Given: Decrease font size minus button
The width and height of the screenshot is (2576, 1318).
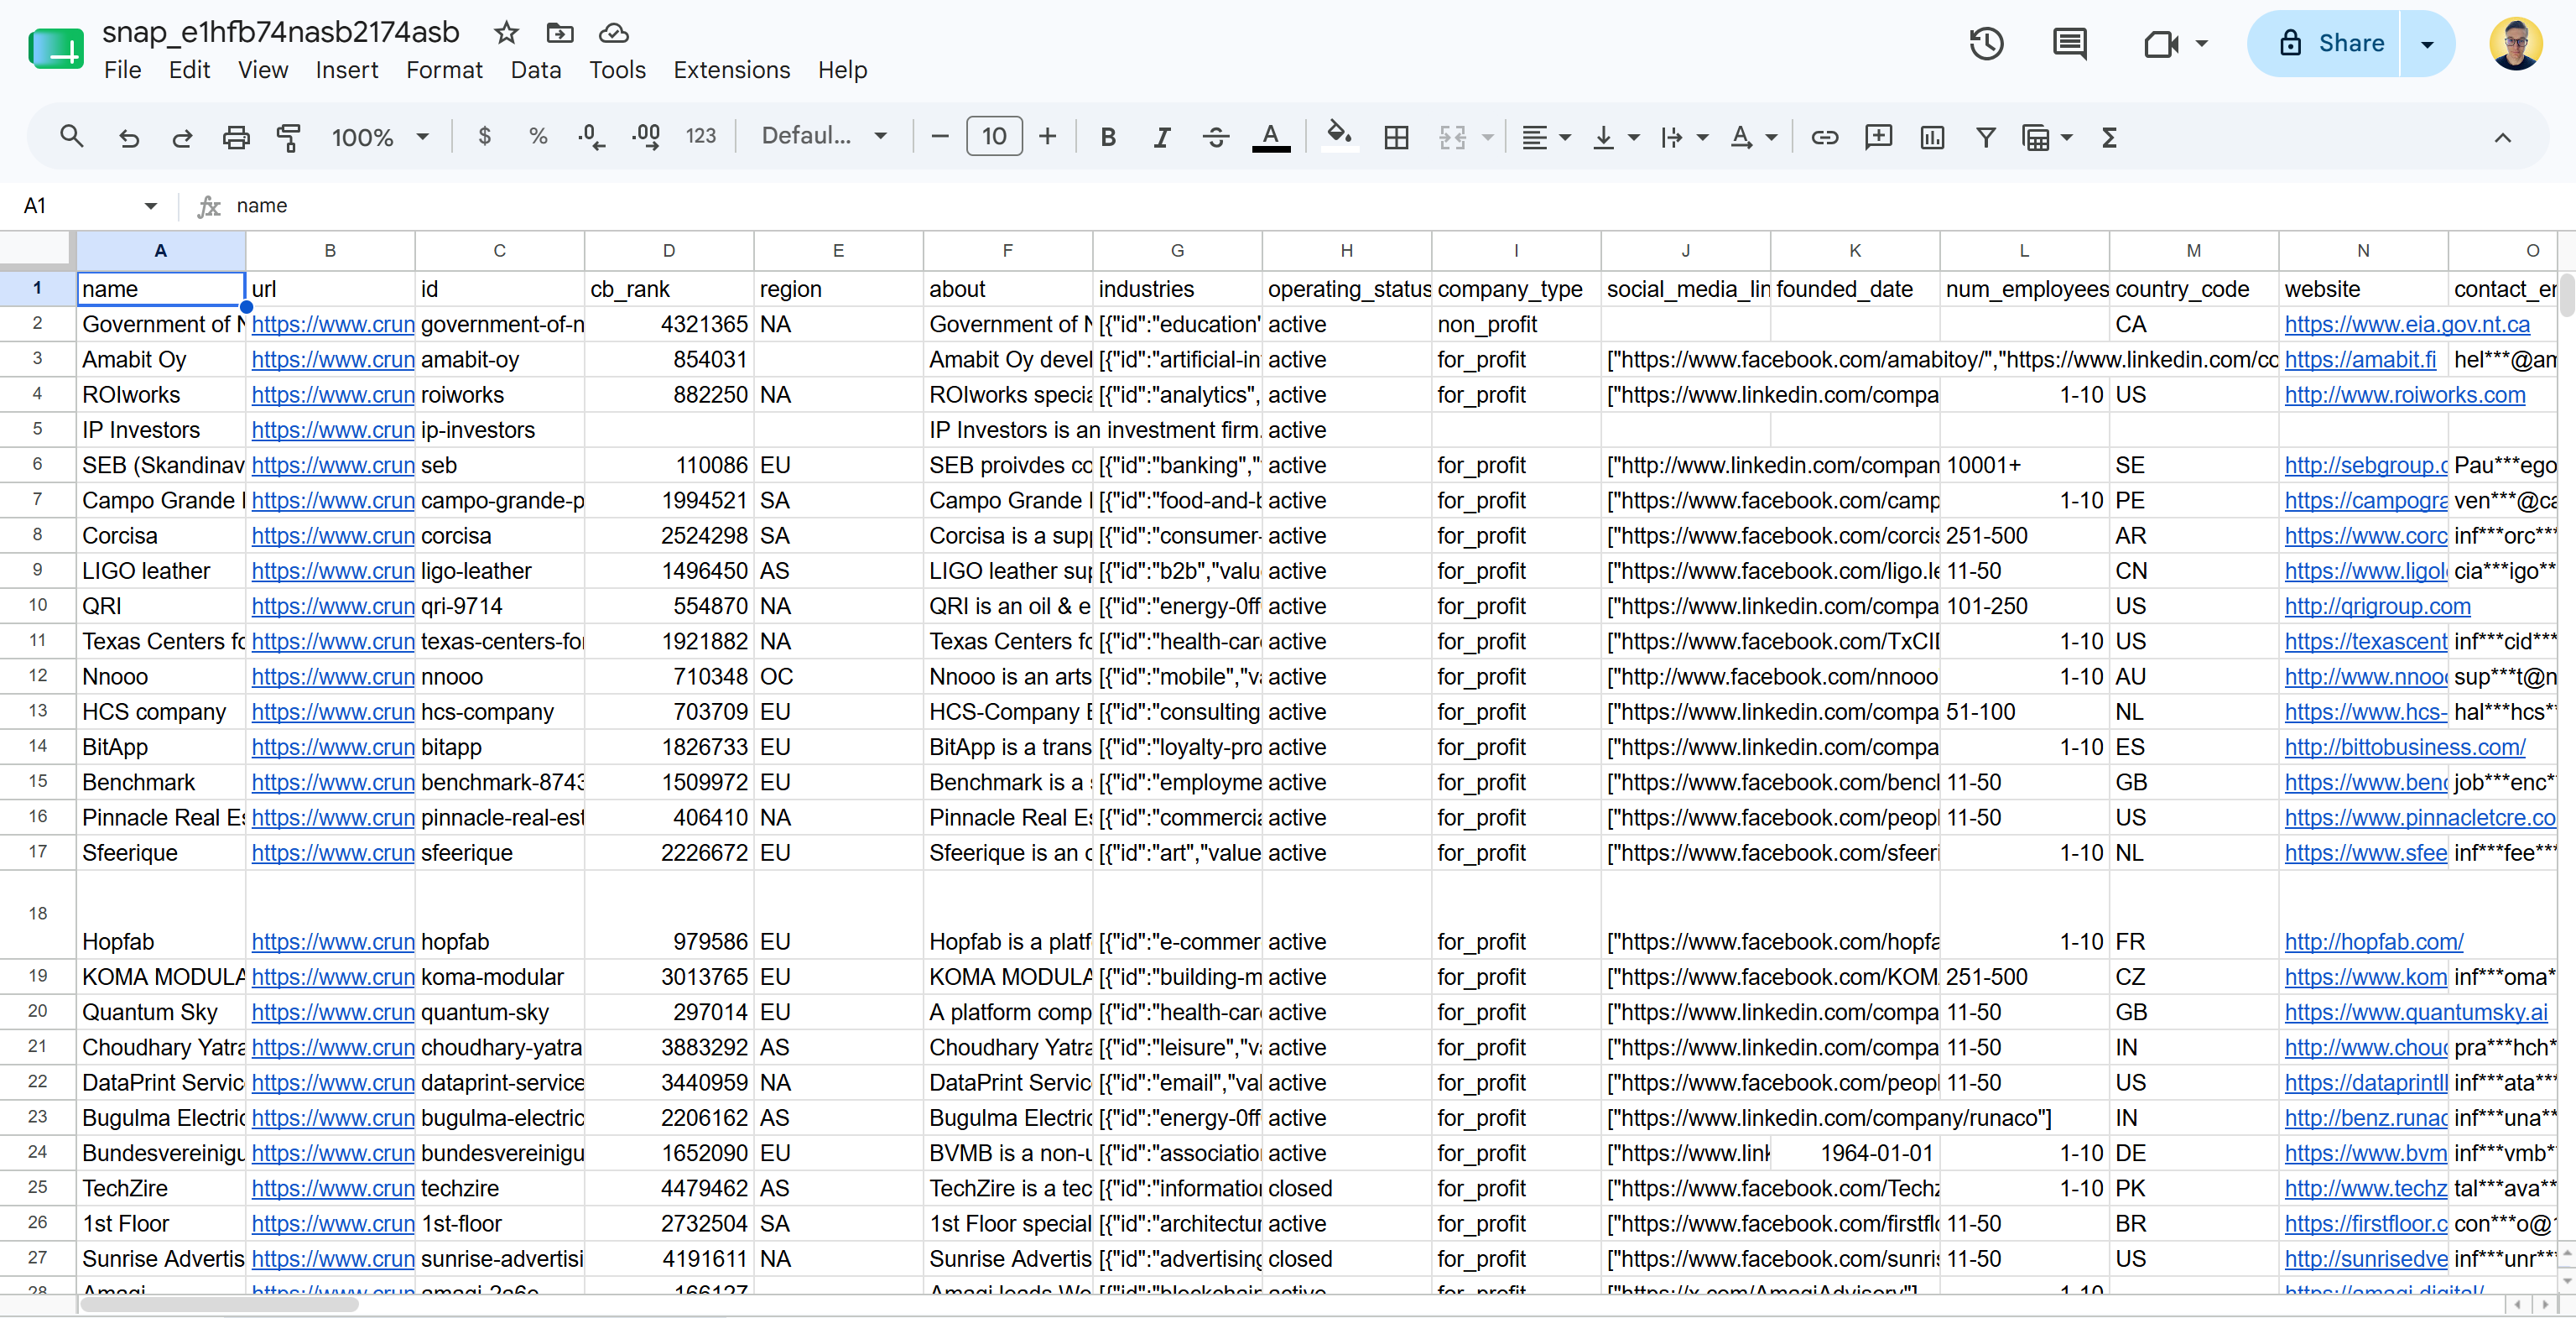Looking at the screenshot, I should [940, 137].
